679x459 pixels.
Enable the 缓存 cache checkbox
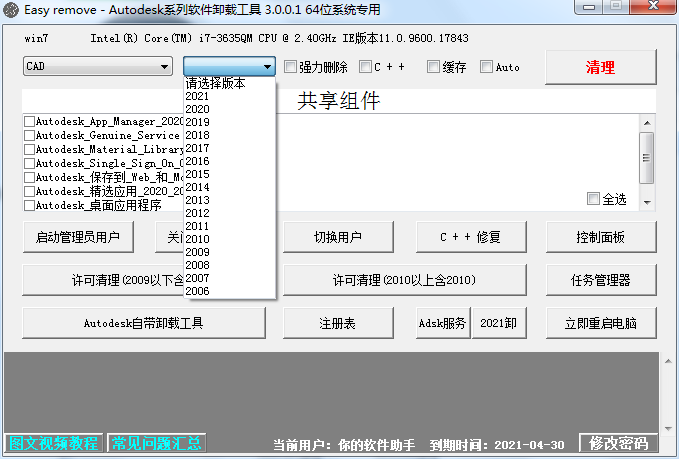tap(433, 67)
